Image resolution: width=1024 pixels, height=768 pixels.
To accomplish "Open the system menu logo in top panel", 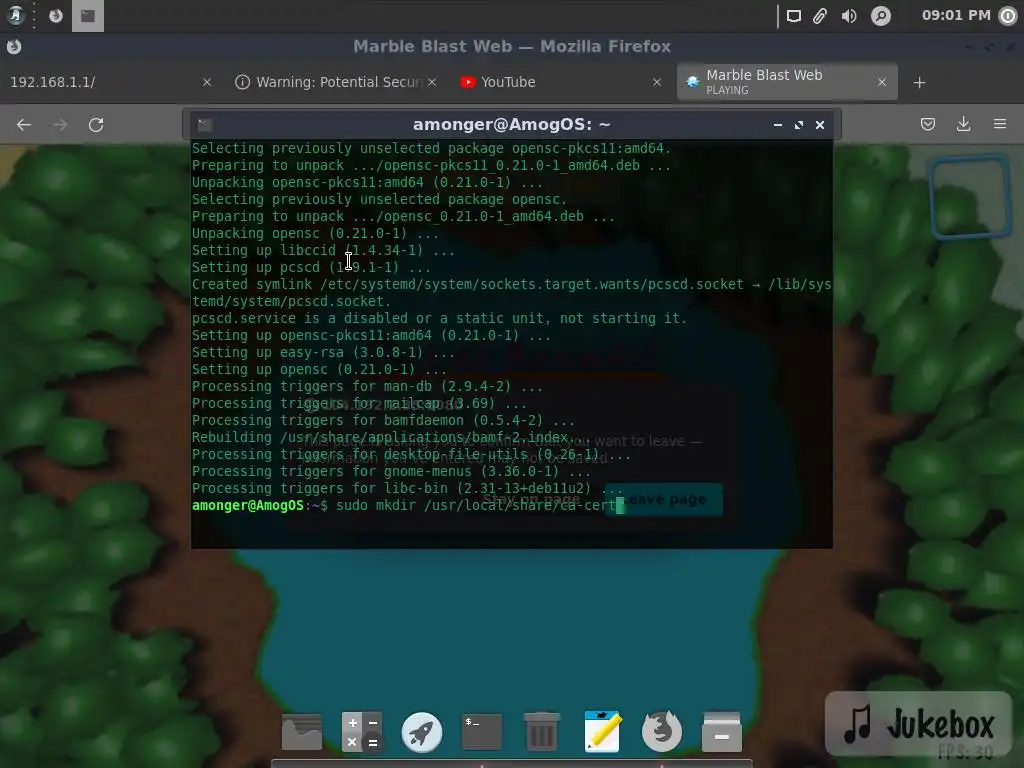I will [x=16, y=15].
